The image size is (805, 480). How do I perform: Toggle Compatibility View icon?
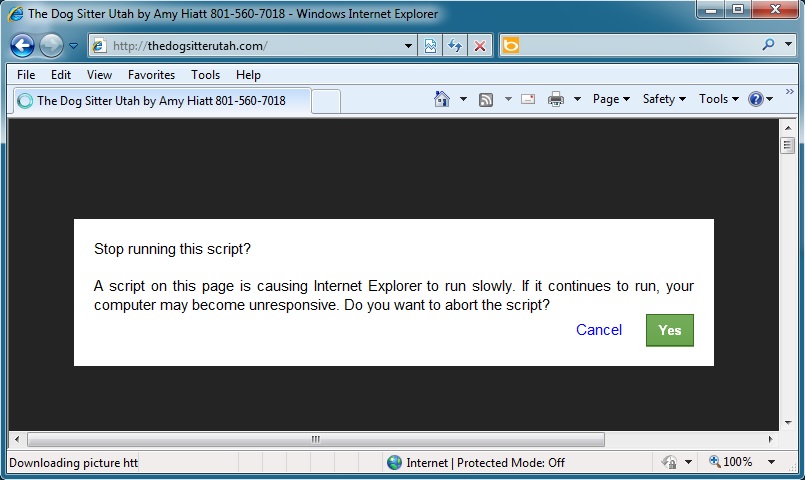pos(430,46)
